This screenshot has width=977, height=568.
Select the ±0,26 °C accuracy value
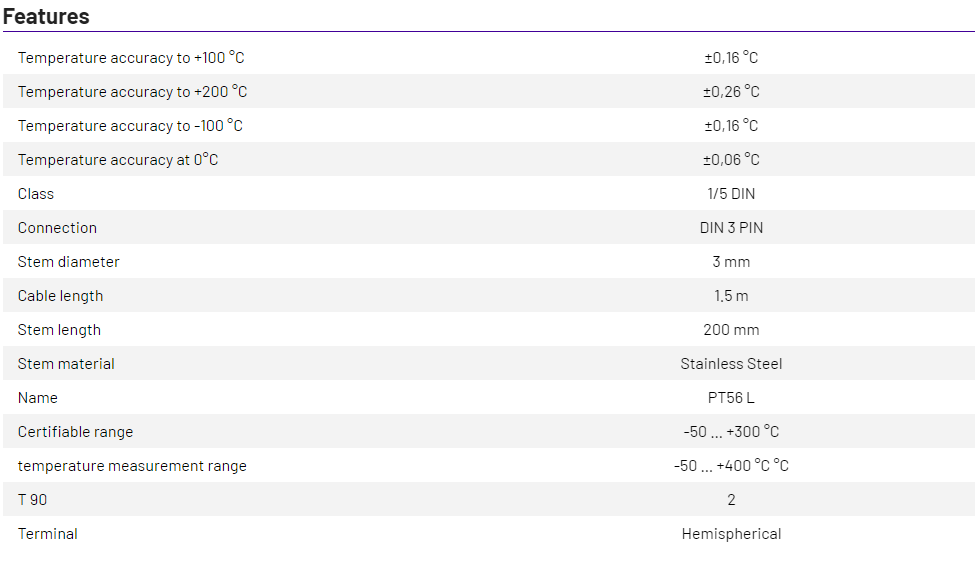[x=731, y=92]
